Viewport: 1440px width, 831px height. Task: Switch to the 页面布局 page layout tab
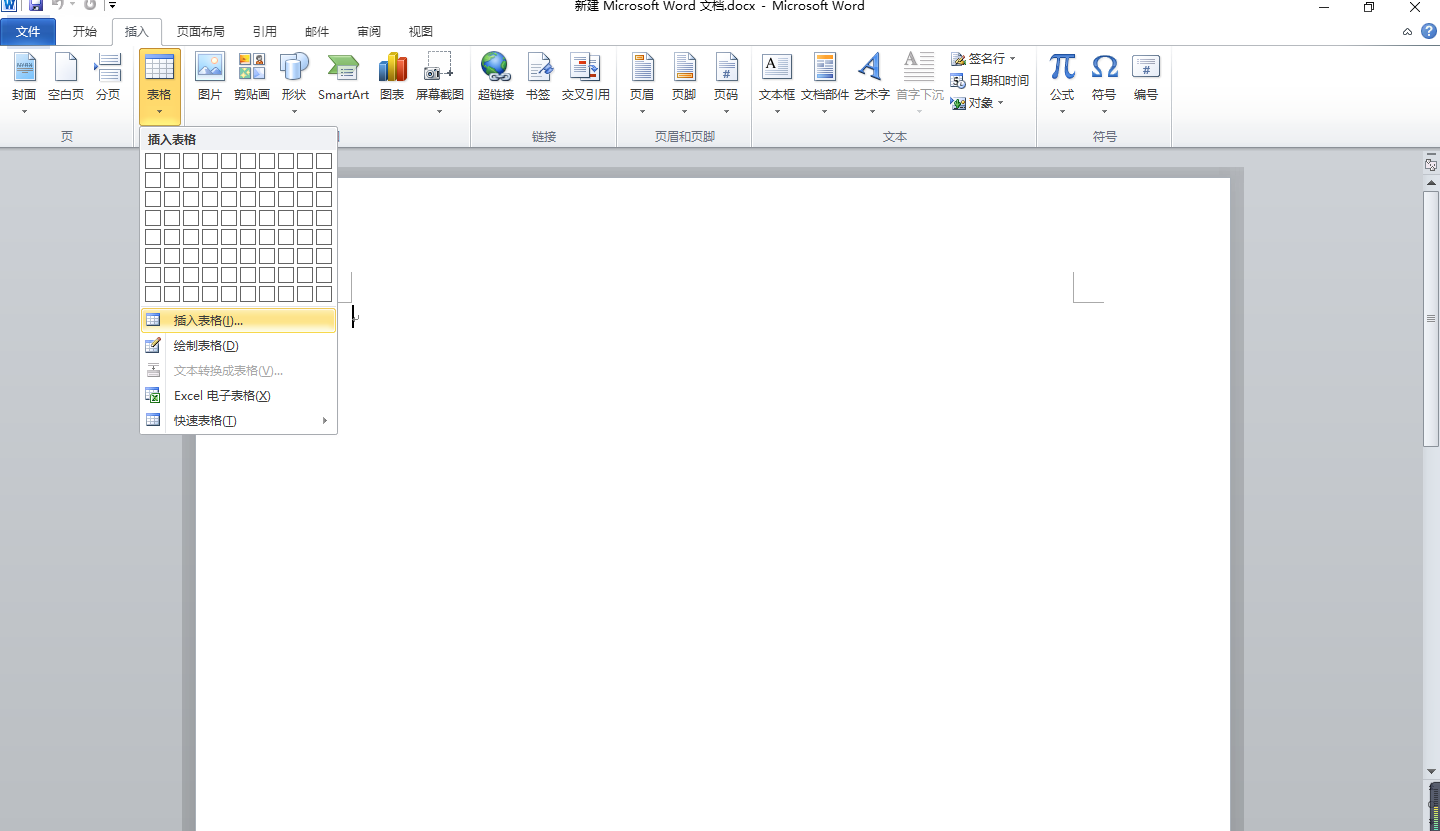pos(201,32)
